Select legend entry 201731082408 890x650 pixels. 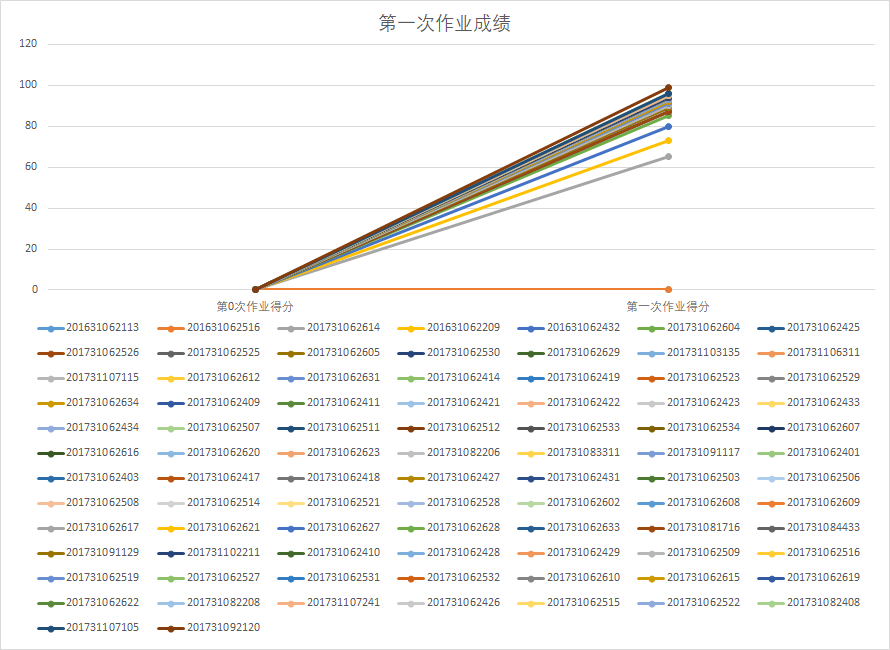click(x=809, y=602)
